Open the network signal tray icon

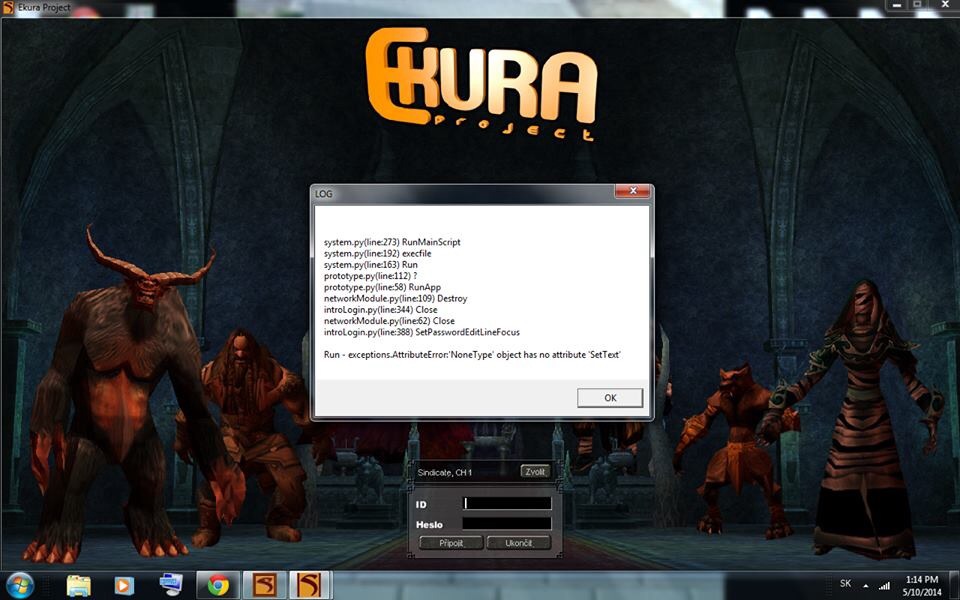(884, 584)
